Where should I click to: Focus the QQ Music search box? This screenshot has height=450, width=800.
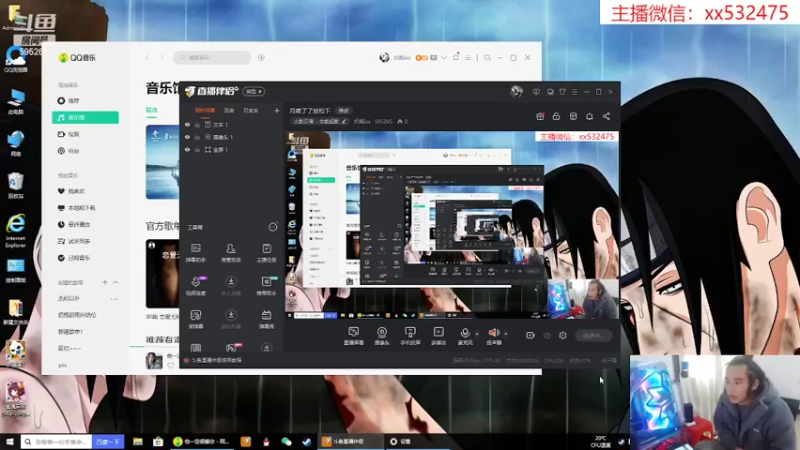(x=212, y=58)
